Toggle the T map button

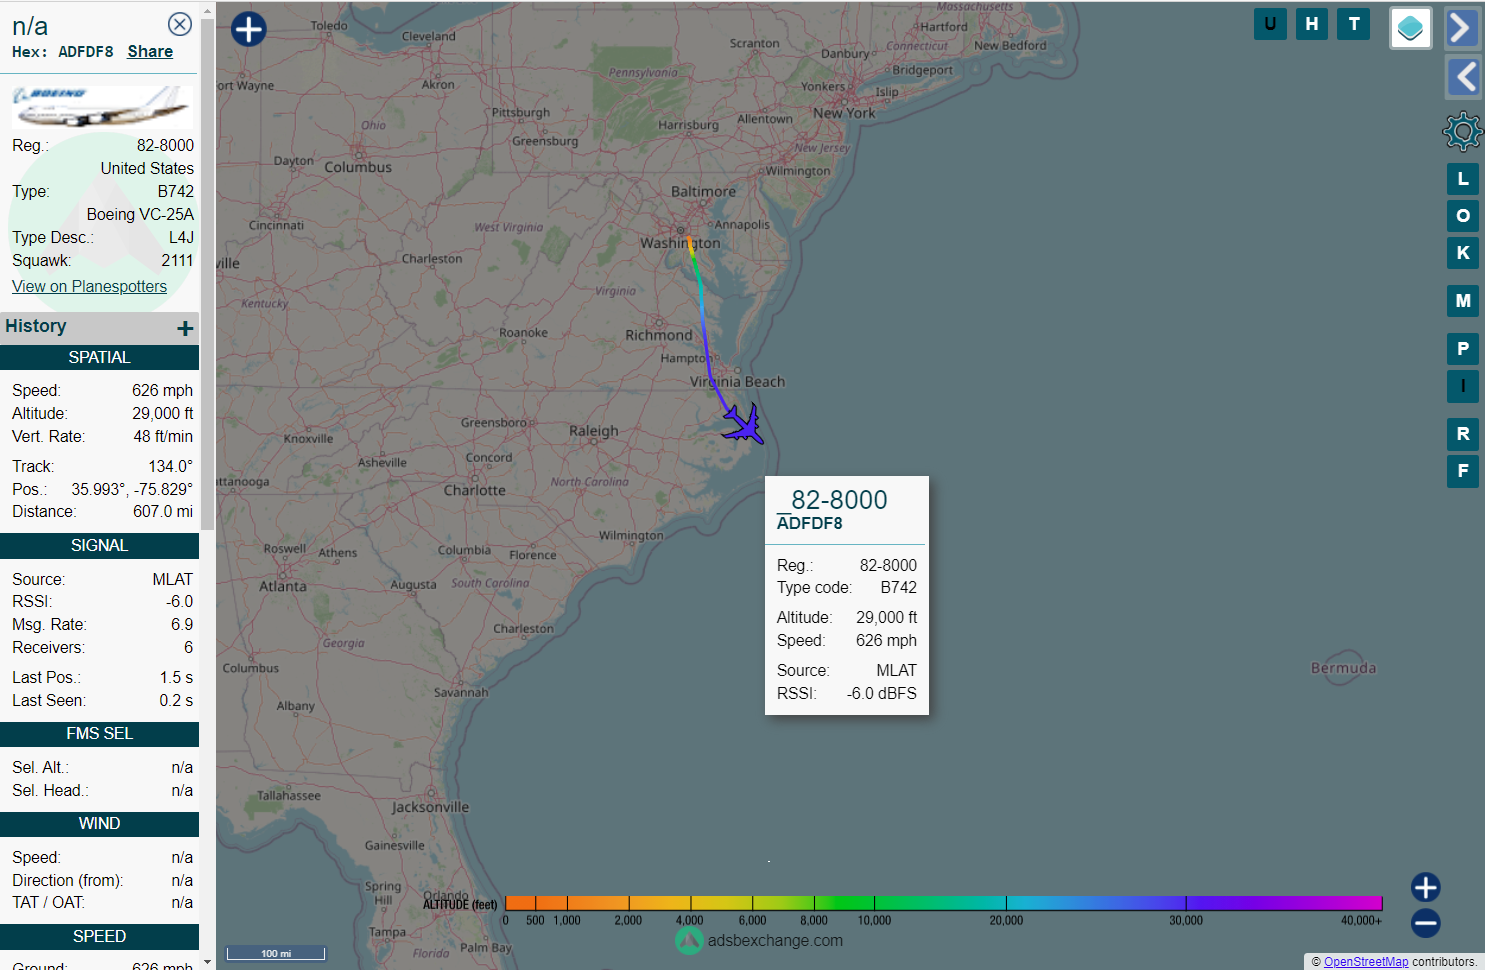point(1354,24)
